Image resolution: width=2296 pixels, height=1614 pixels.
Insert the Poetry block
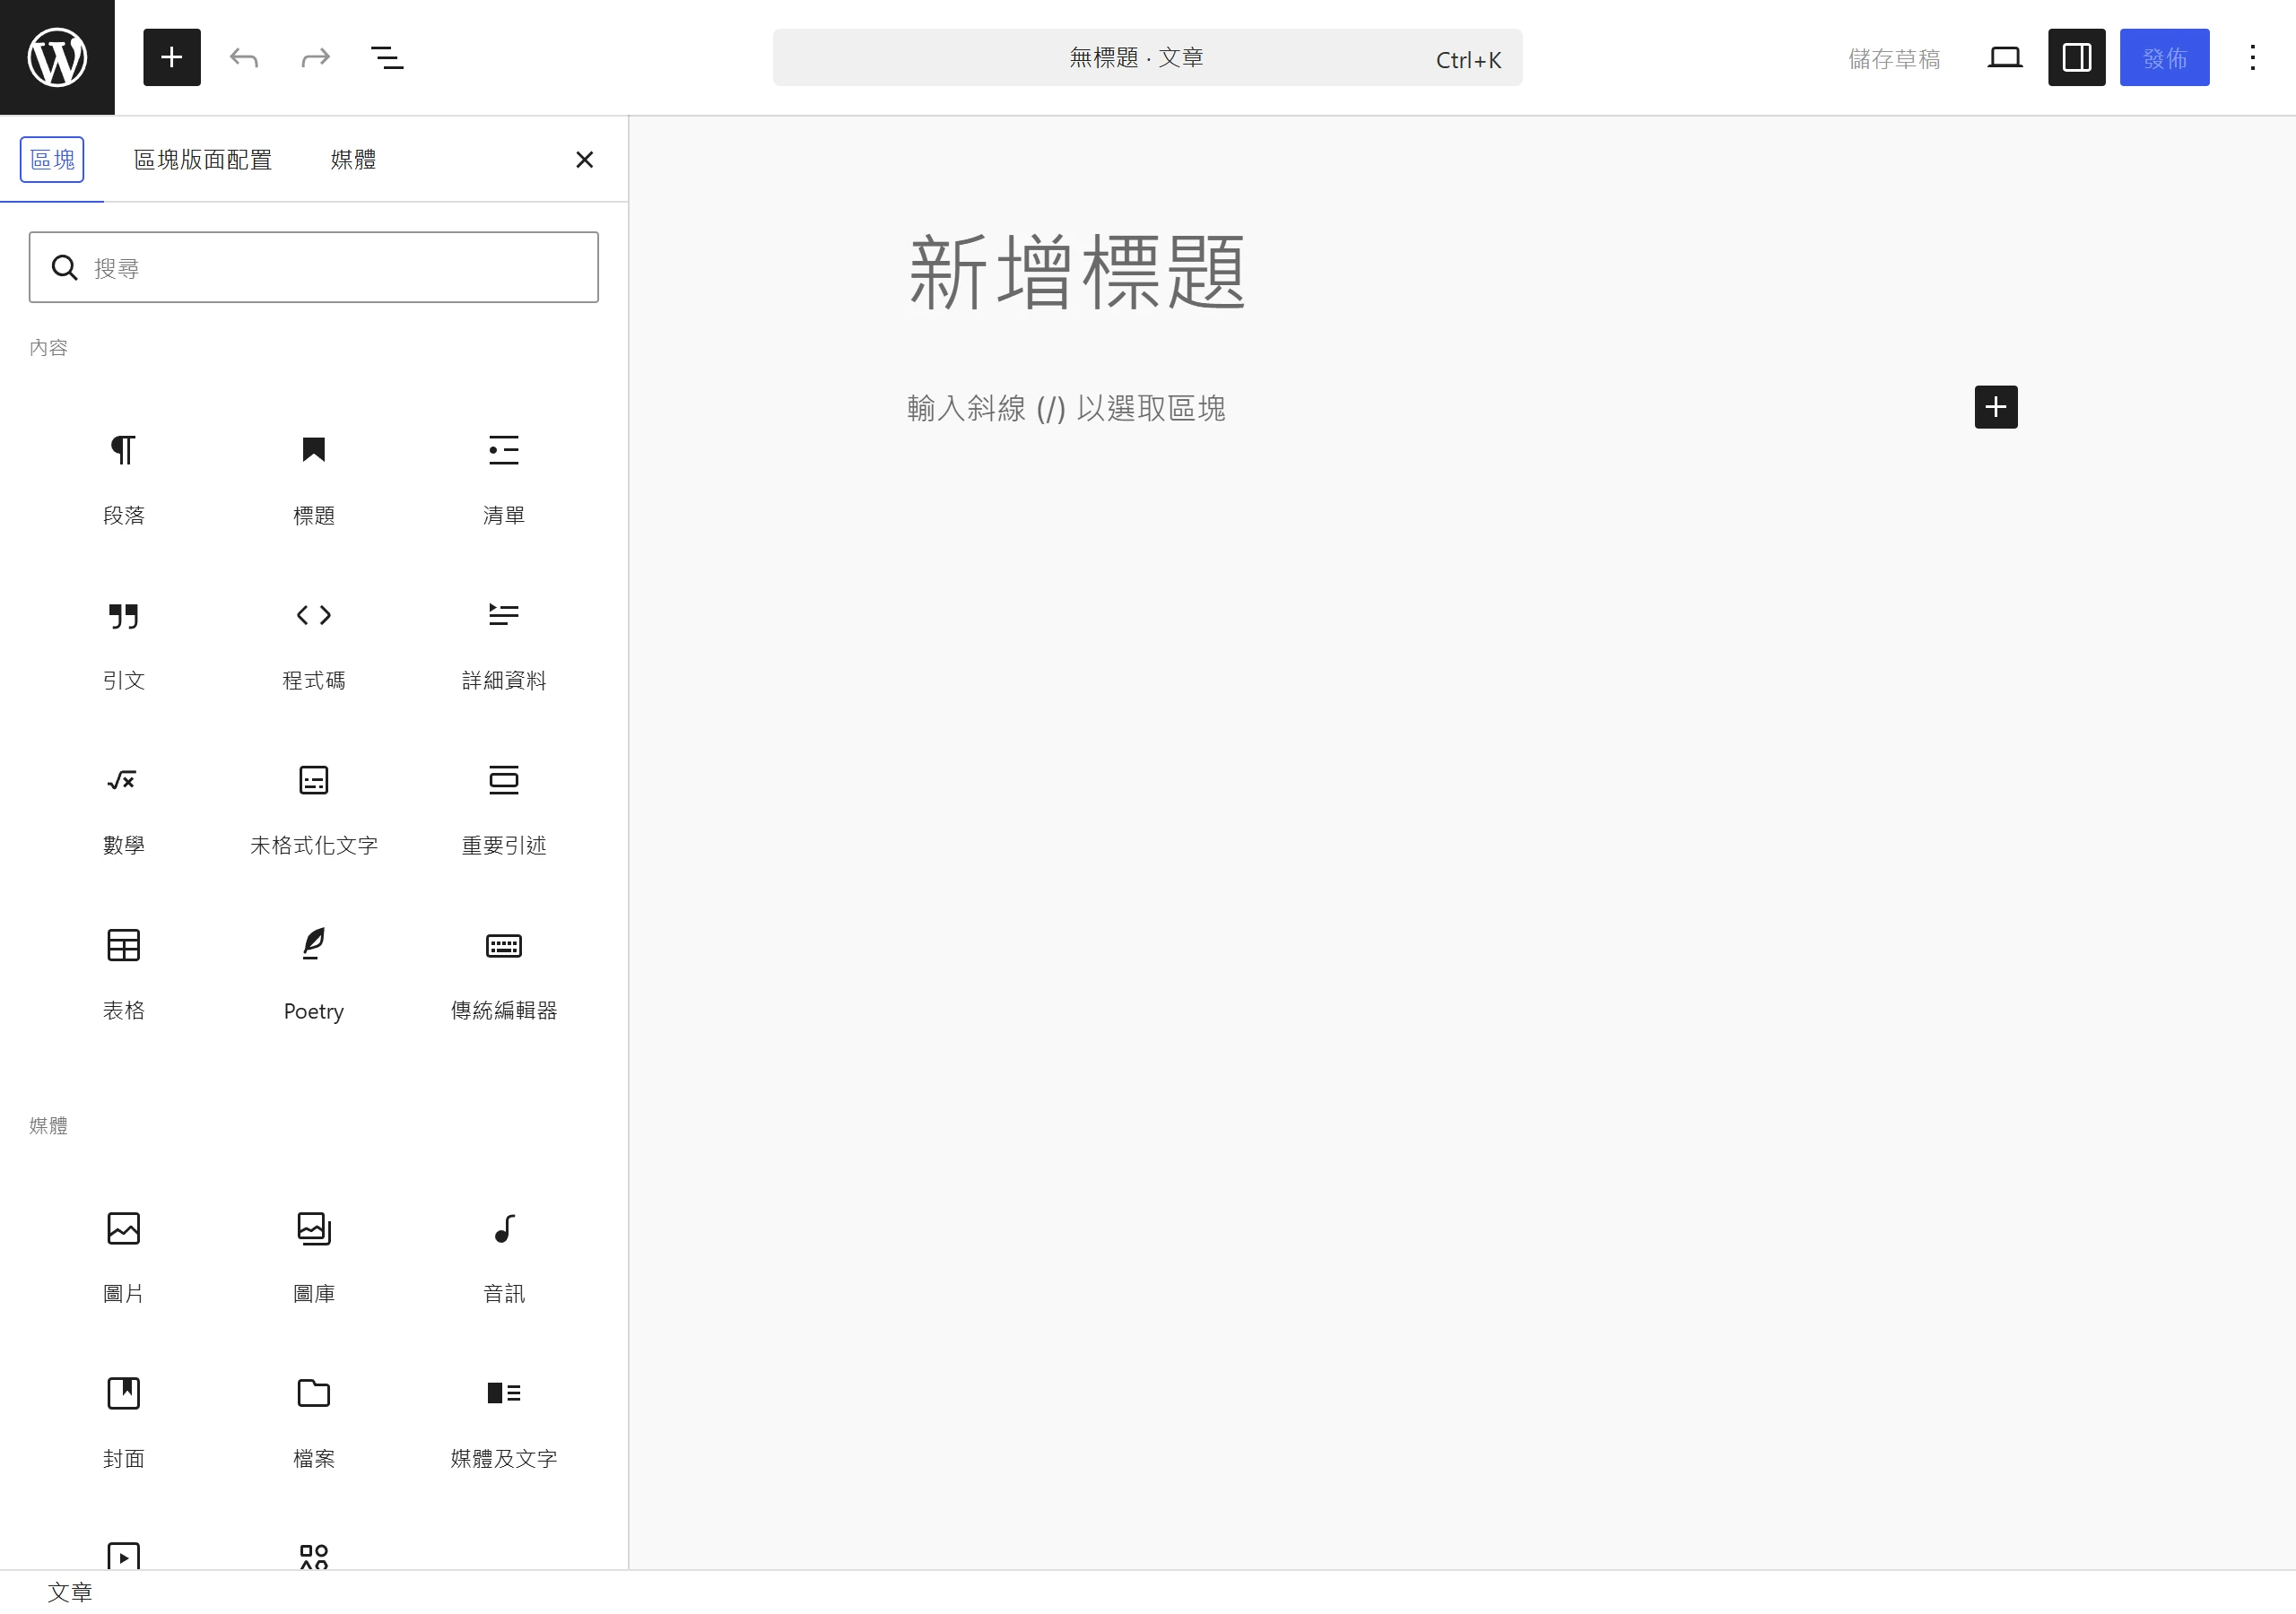pyautogui.click(x=314, y=975)
